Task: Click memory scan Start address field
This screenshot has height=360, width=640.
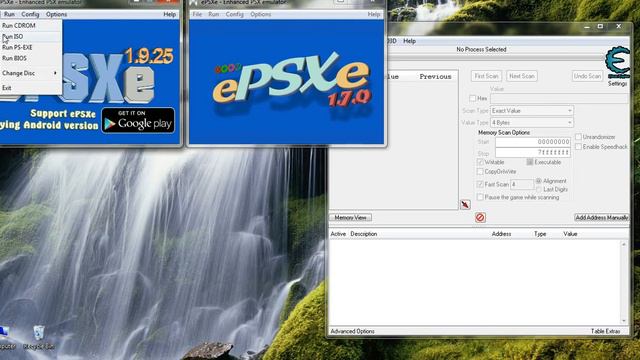Action: click(x=533, y=142)
